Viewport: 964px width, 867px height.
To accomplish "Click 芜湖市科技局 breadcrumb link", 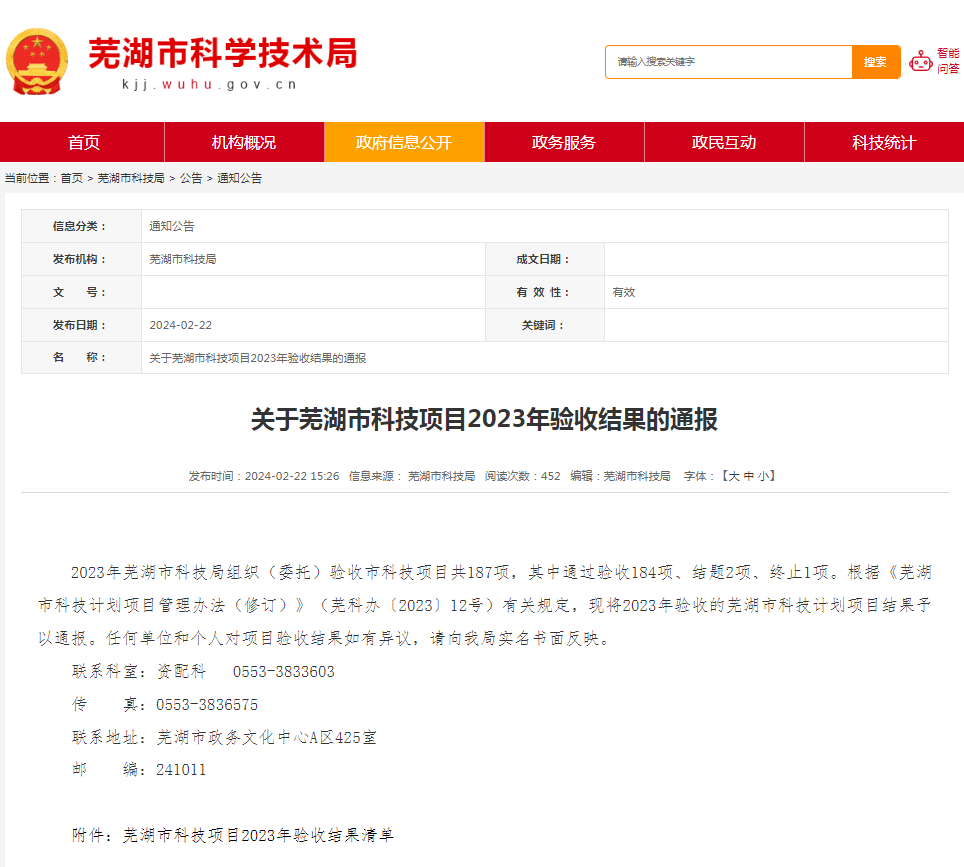I will tap(131, 178).
